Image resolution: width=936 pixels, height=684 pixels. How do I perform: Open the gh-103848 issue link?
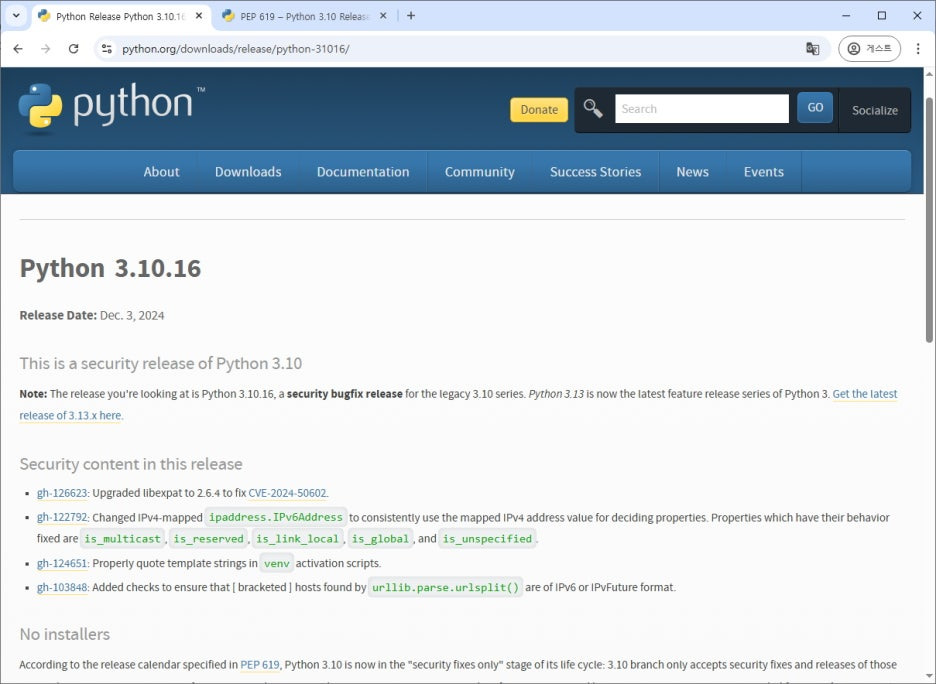[62, 587]
